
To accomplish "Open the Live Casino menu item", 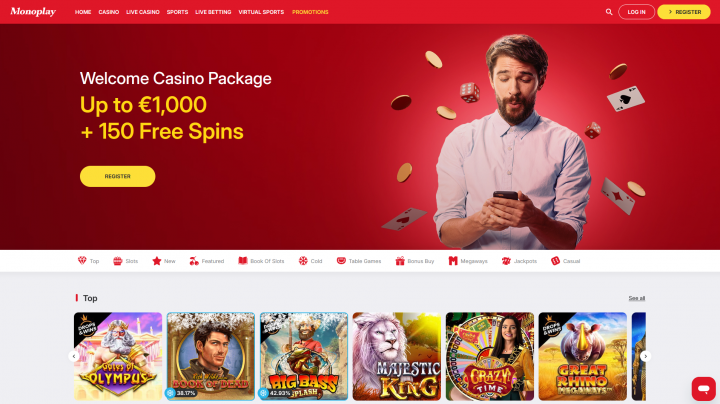I will [x=143, y=12].
